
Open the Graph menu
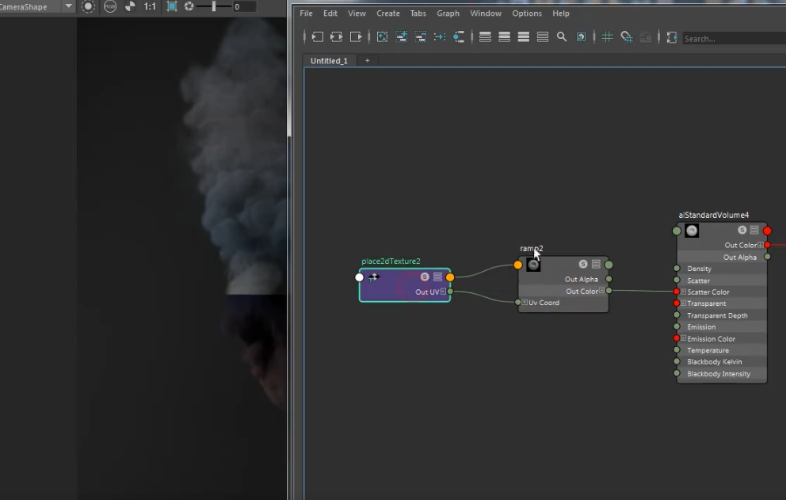[x=448, y=14]
